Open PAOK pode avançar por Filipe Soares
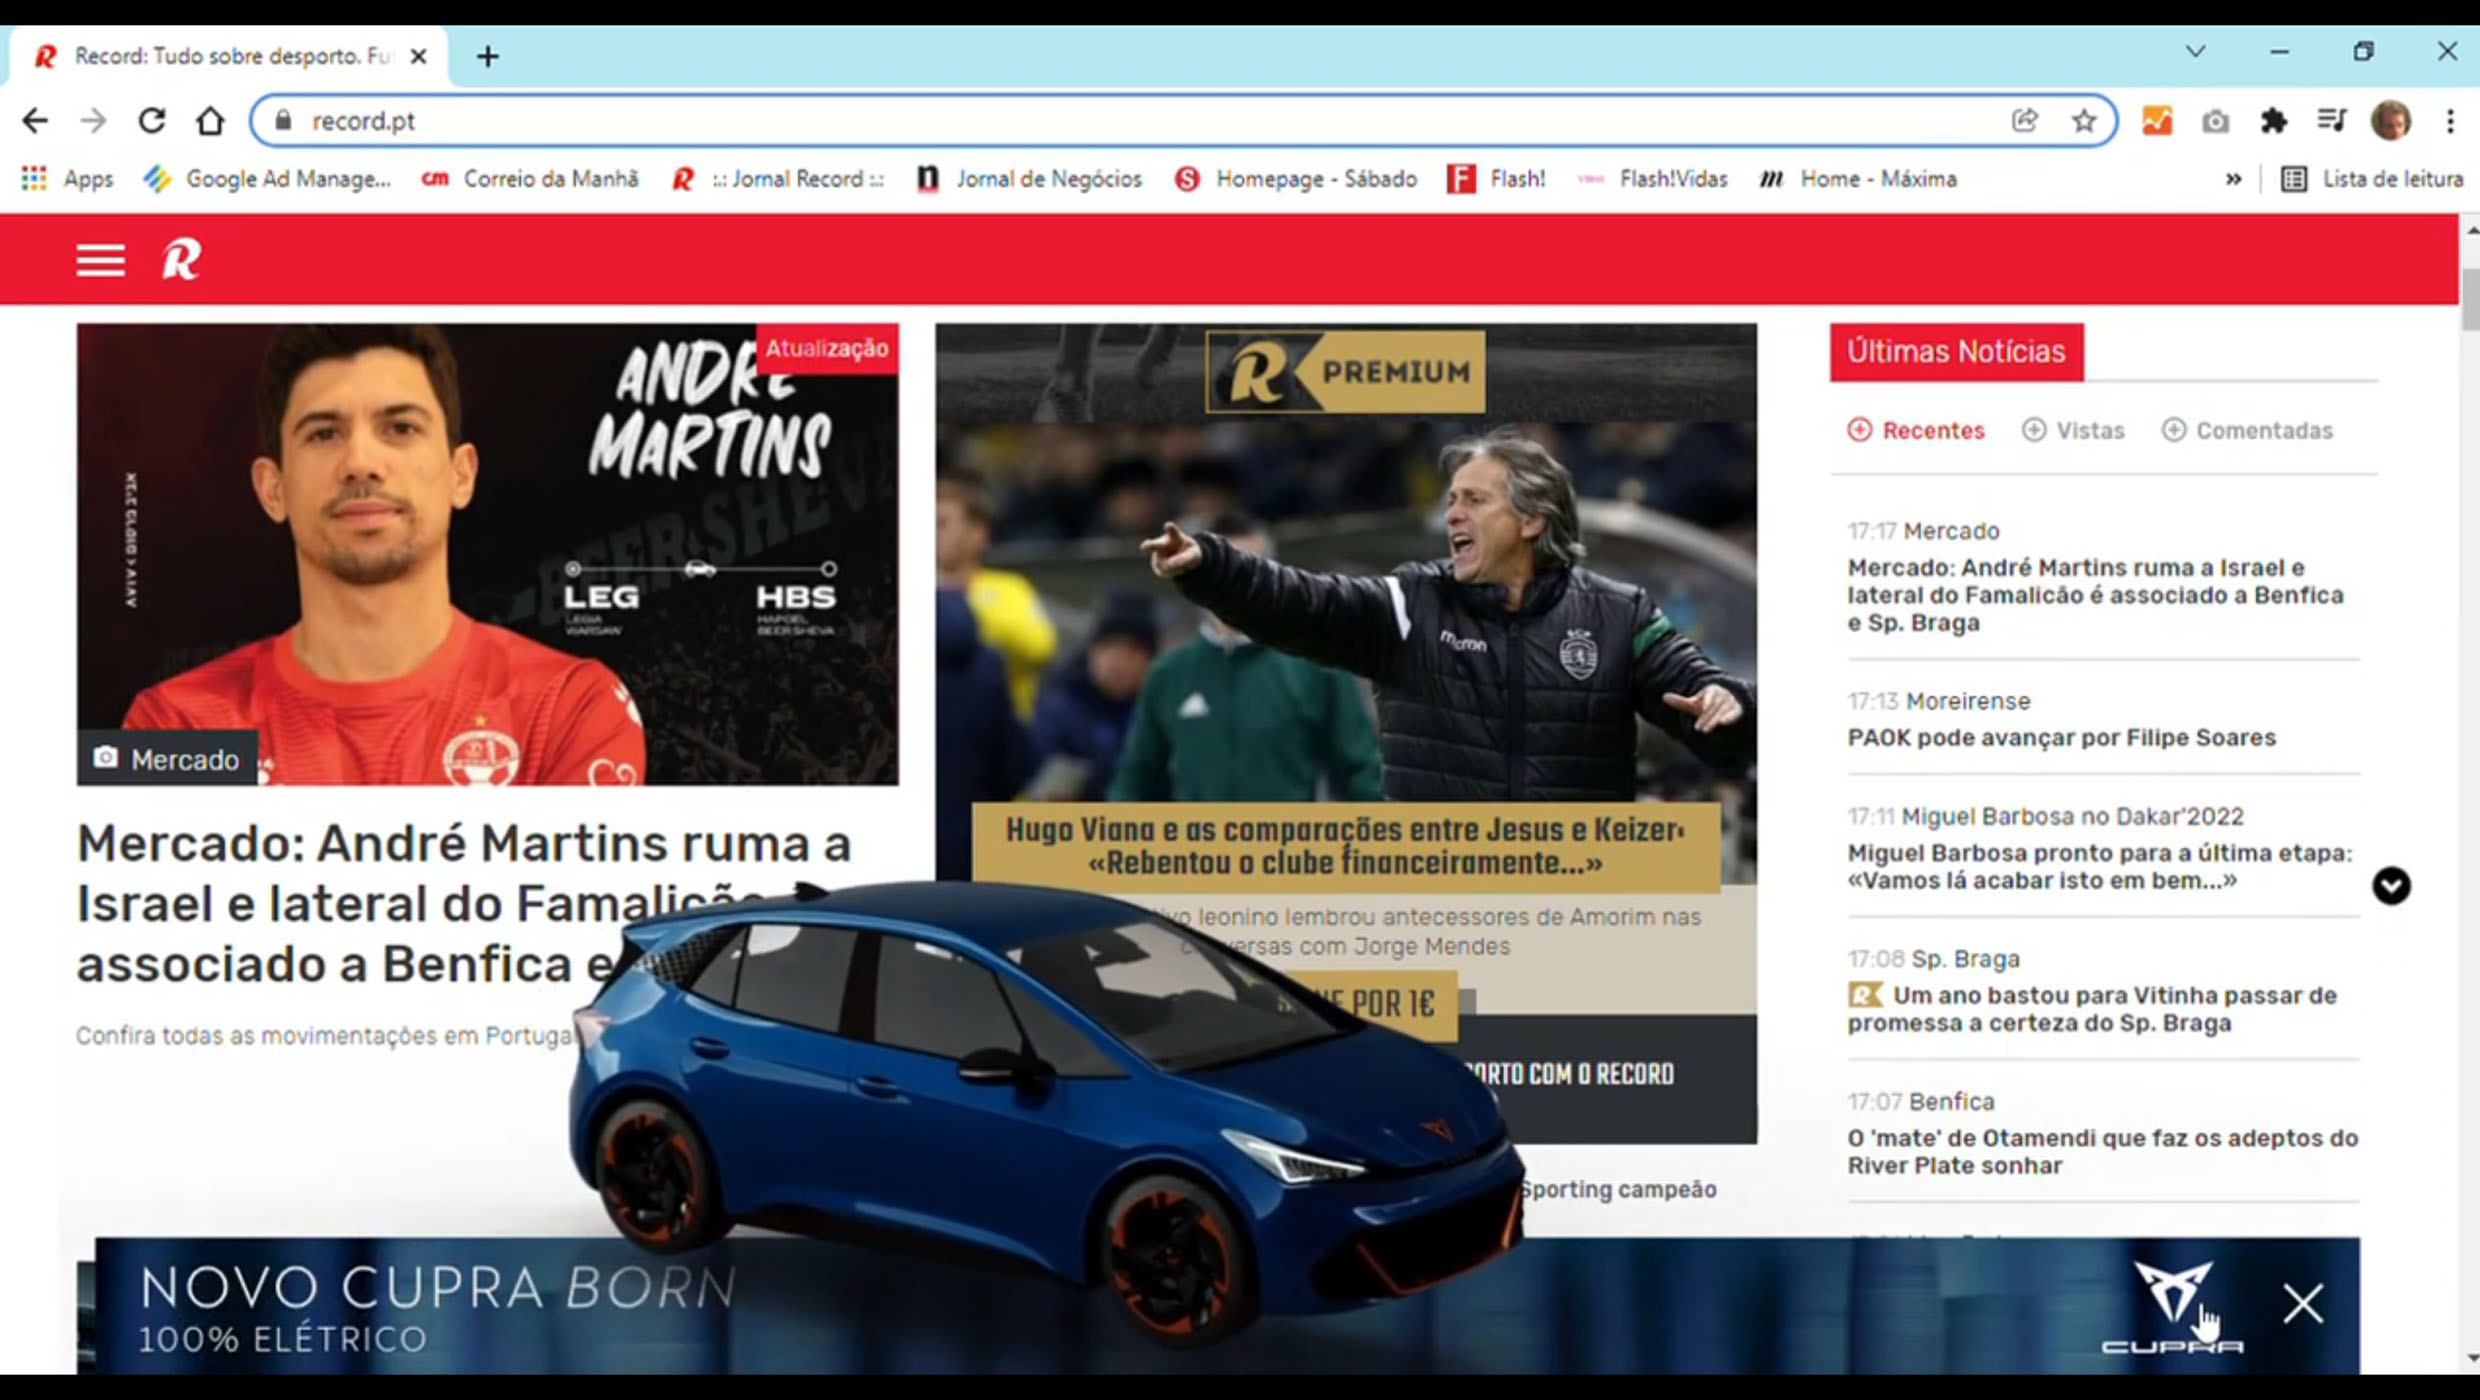 2061,737
